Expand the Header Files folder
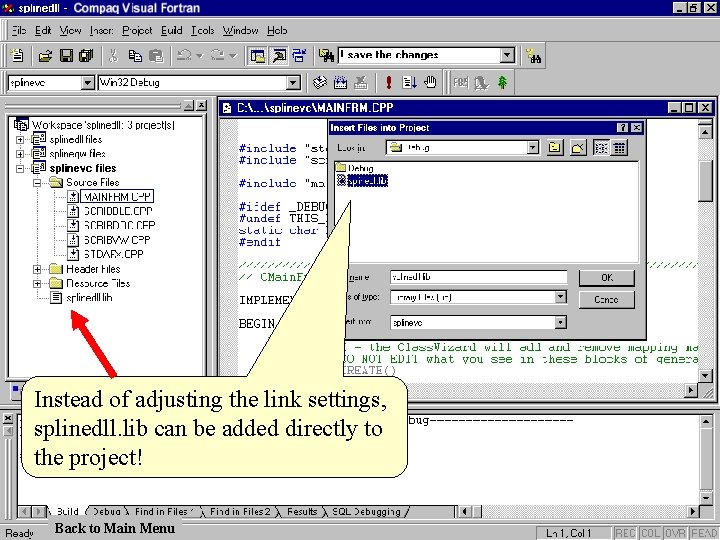 pyautogui.click(x=37, y=269)
